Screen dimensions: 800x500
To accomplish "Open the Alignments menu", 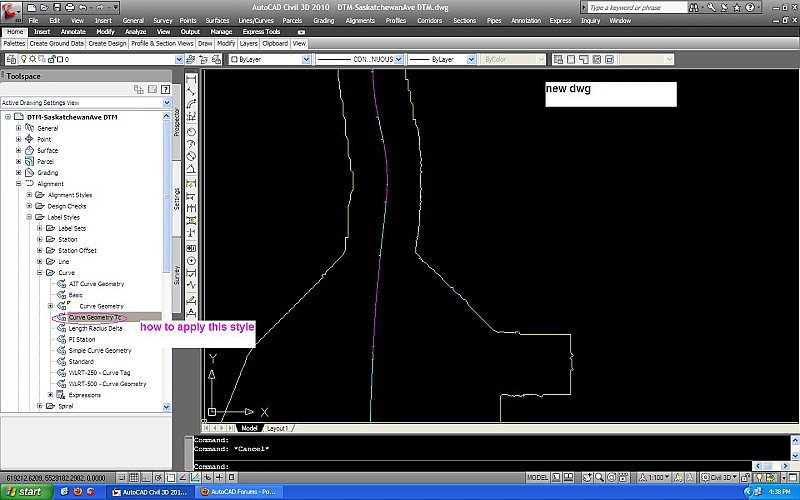I will 361,20.
